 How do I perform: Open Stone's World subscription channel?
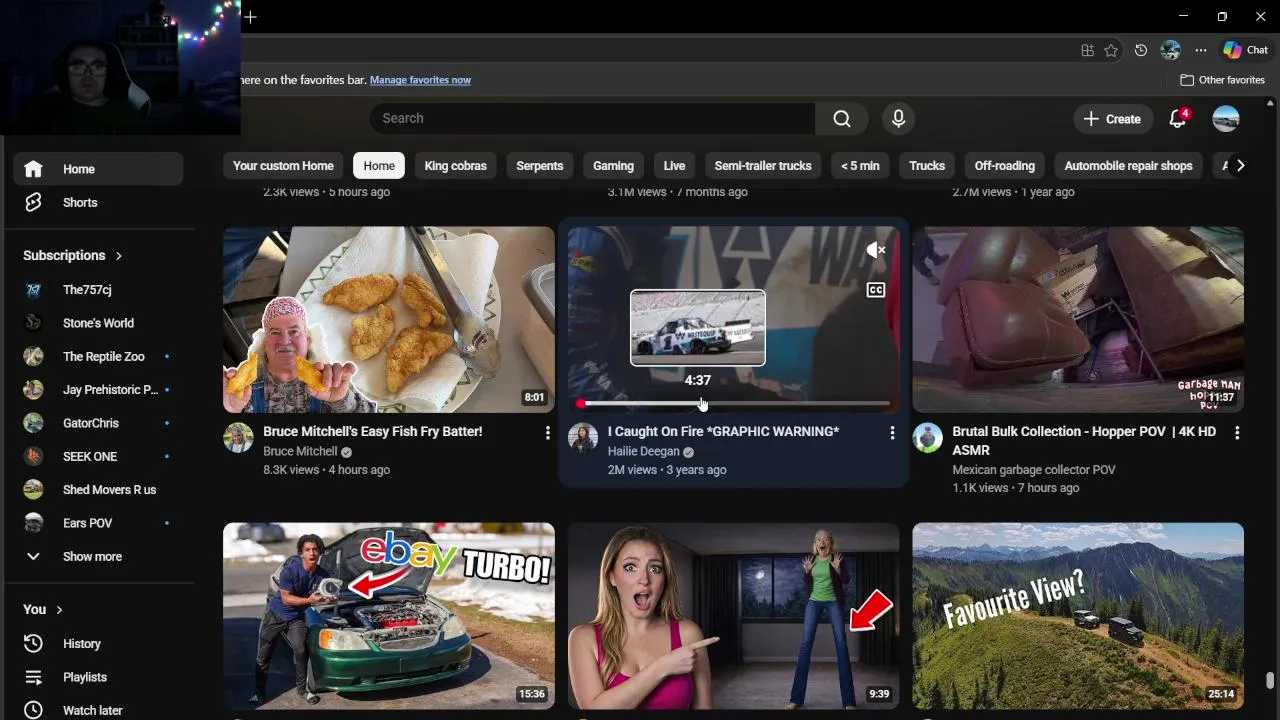tap(98, 323)
